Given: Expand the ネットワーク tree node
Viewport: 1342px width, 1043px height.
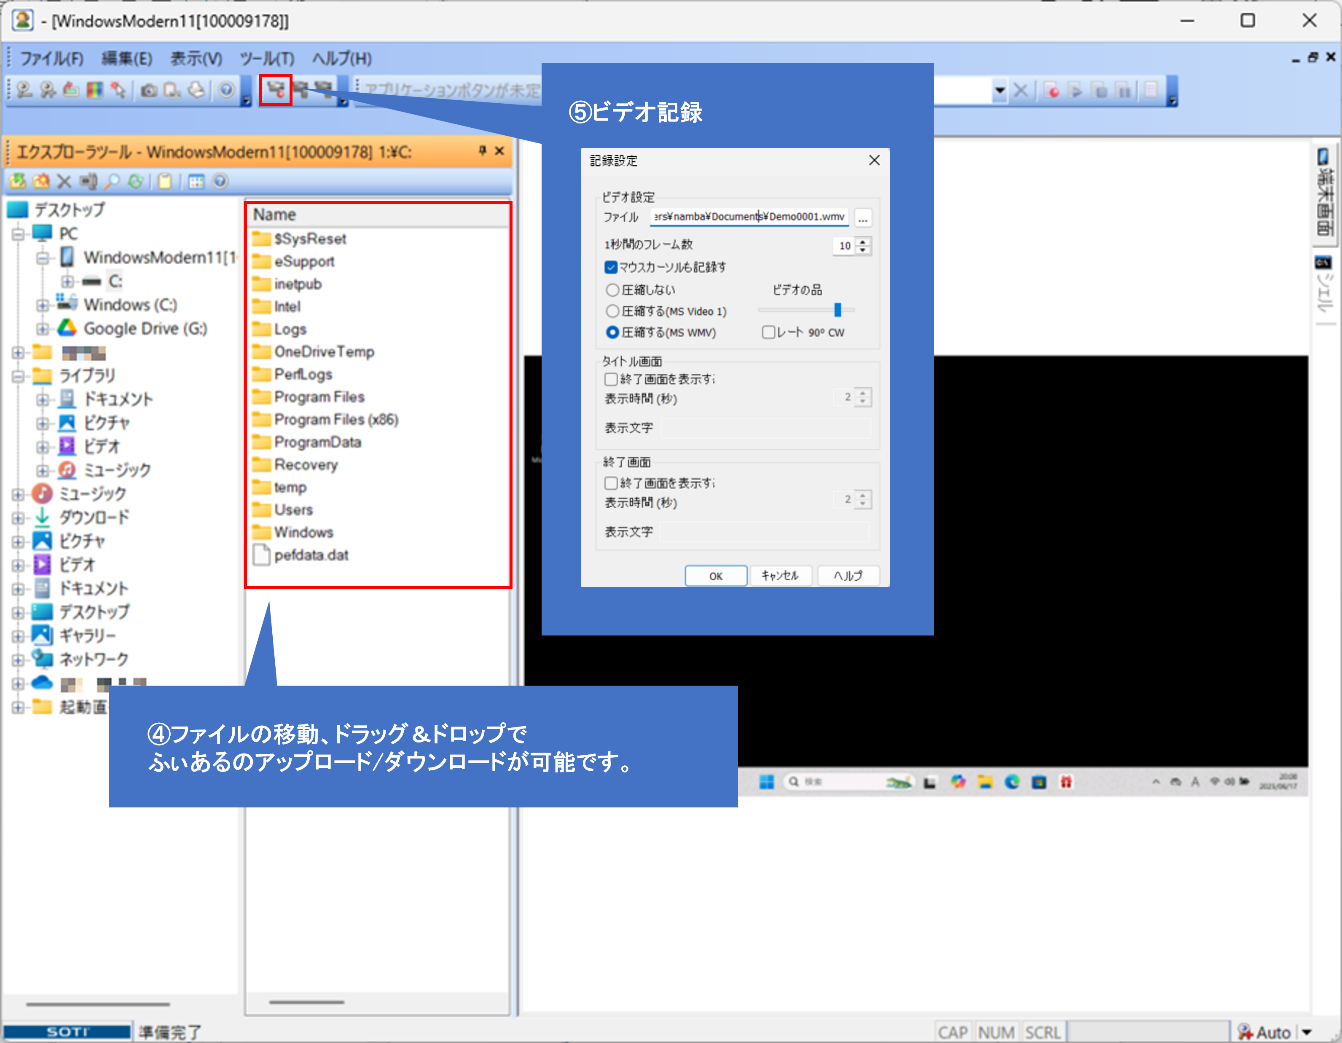Looking at the screenshot, I should point(18,660).
